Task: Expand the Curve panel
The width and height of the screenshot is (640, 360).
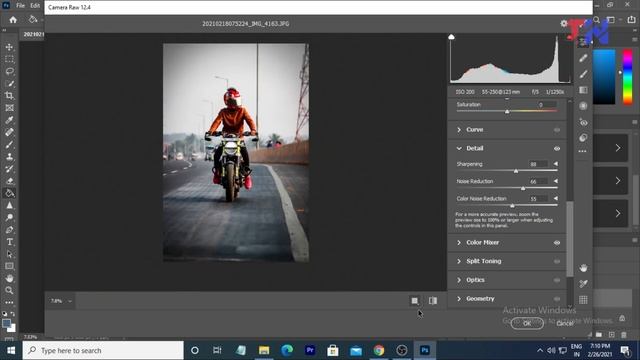Action: coord(459,130)
